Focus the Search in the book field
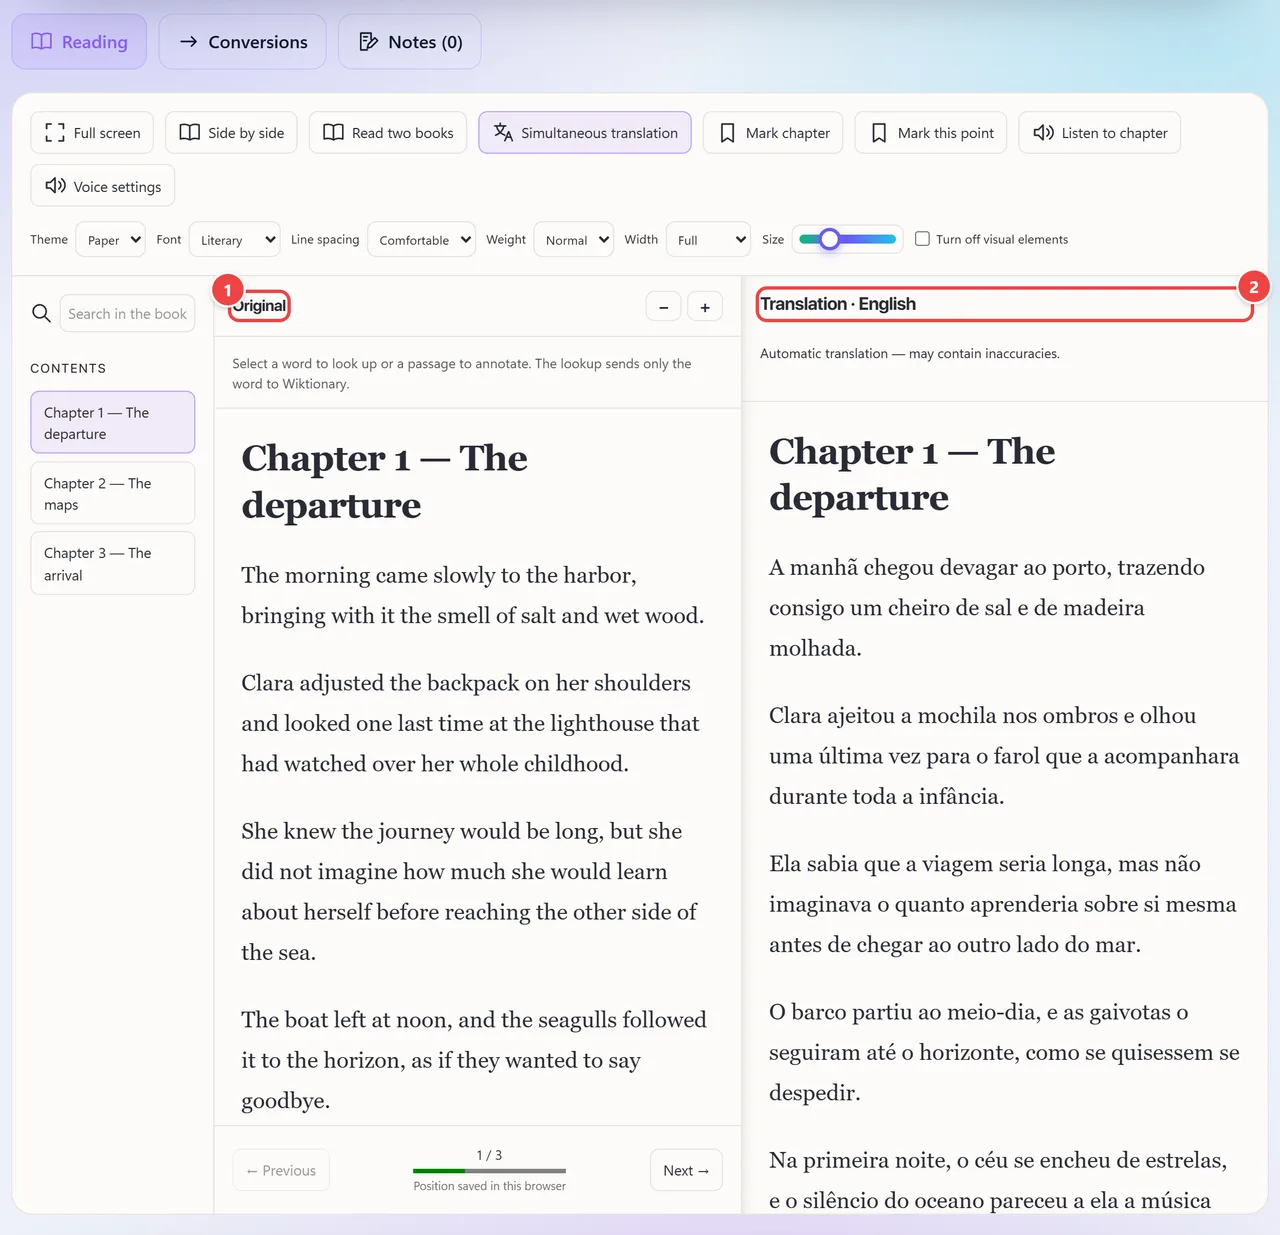Screen dimensions: 1280x1235 coord(127,314)
